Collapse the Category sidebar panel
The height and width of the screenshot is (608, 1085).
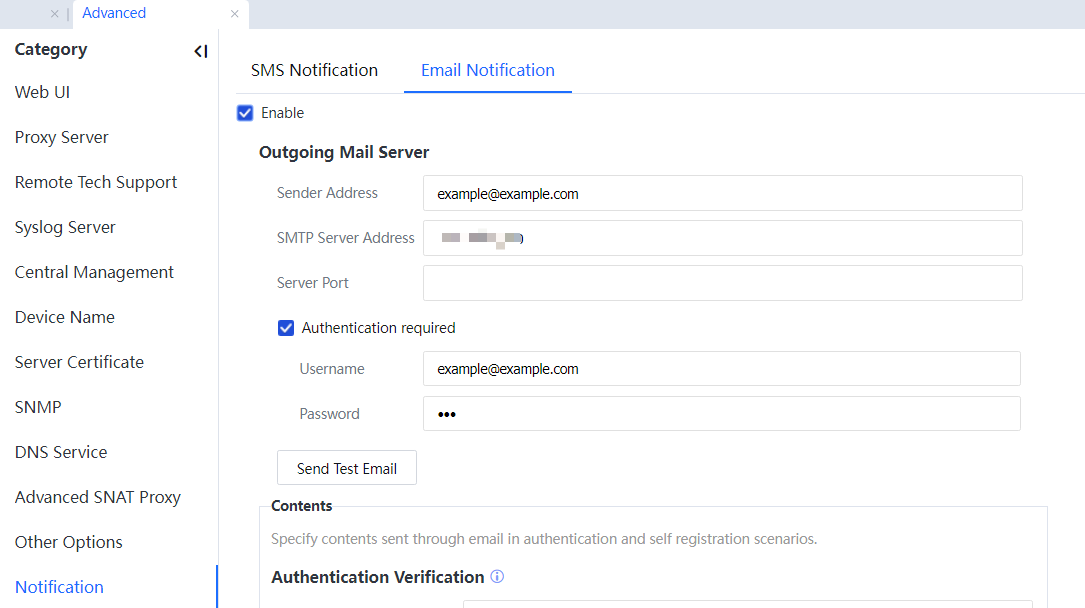(201, 51)
